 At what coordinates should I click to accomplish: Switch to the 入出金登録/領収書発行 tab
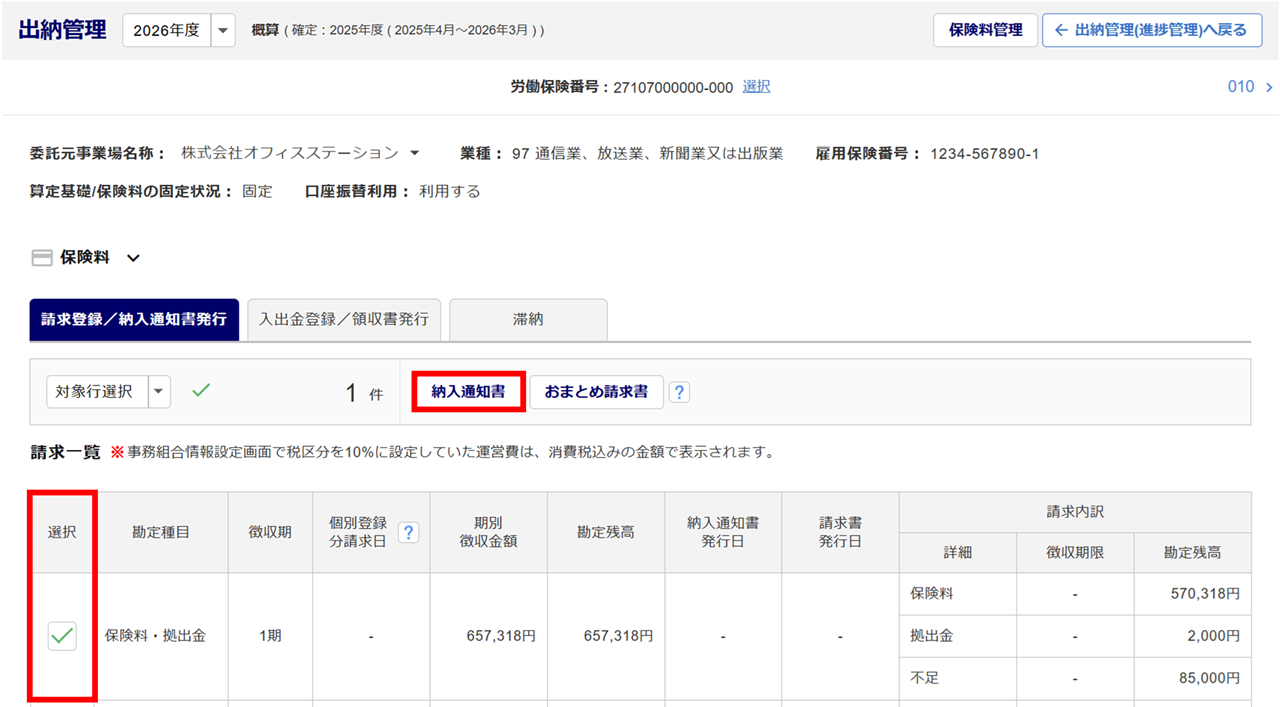pos(343,320)
